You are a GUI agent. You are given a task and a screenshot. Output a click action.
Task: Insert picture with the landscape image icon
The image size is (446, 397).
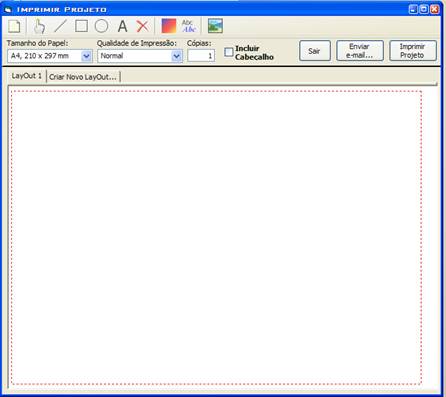click(215, 26)
